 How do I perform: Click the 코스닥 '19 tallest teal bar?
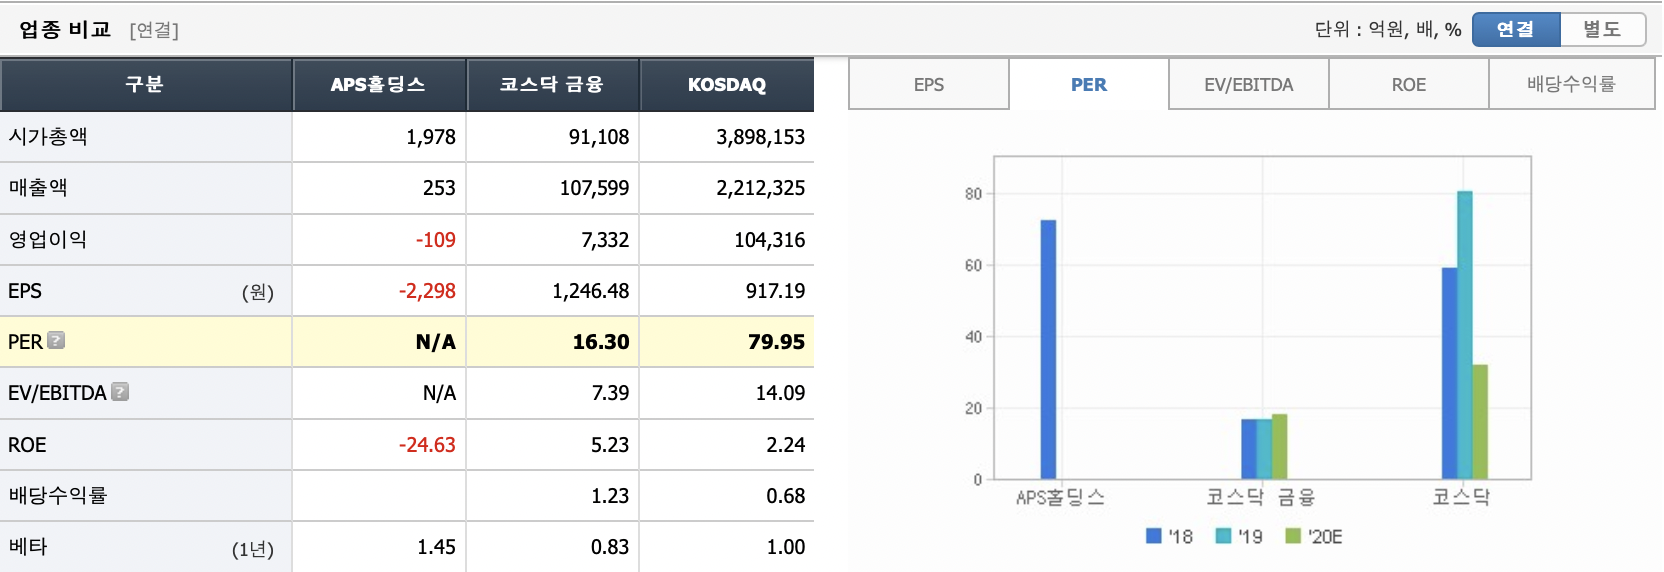1465,335
